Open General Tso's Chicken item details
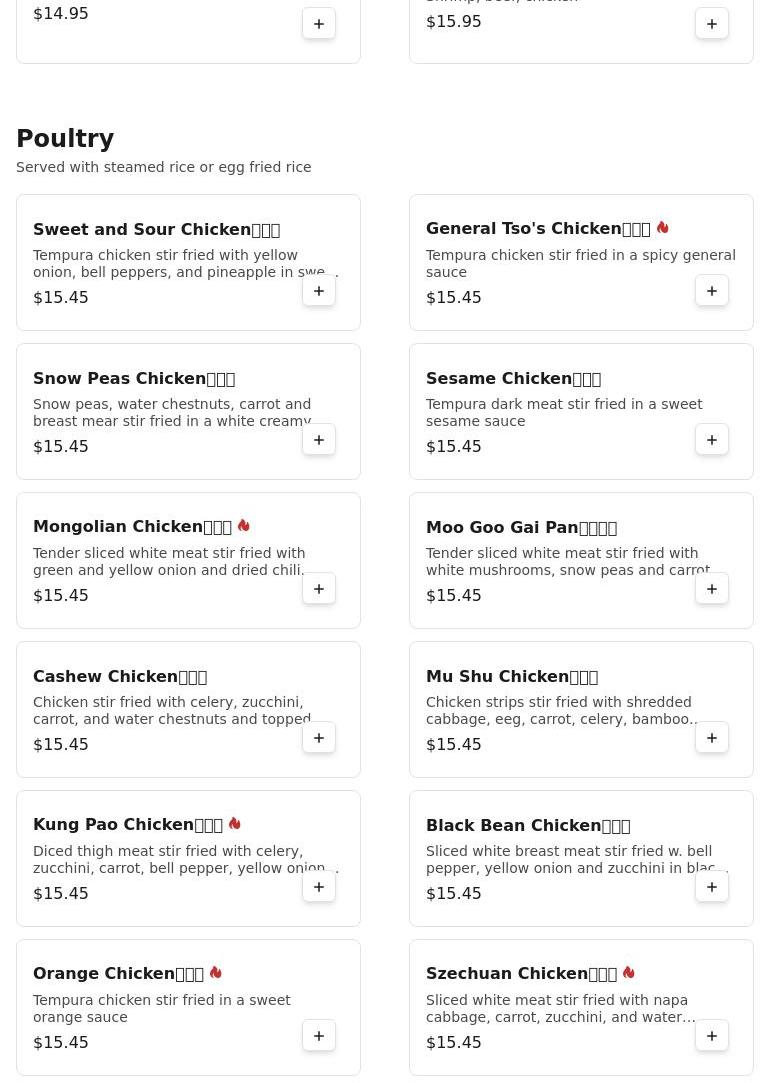Image resolution: width=770 pixels, height=1083 pixels. pos(538,229)
